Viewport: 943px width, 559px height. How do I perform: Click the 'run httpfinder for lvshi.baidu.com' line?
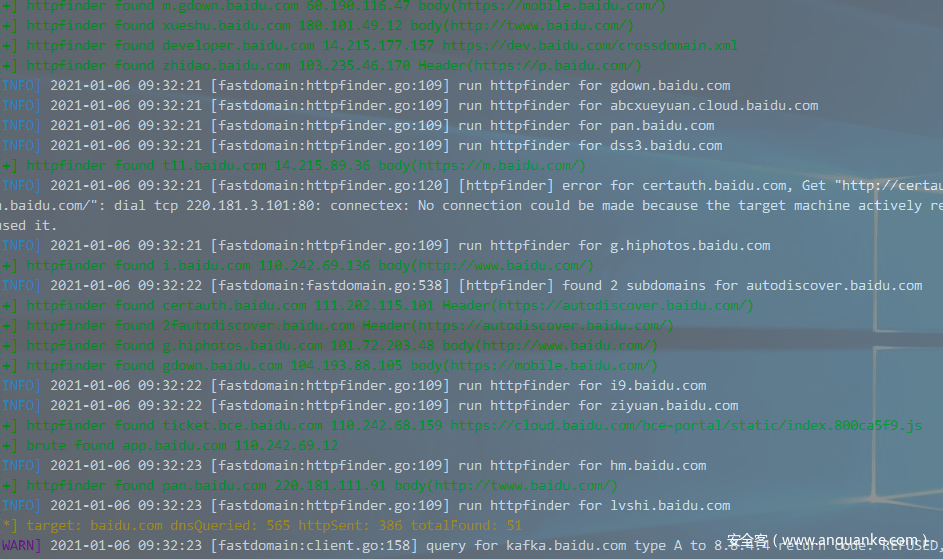click(x=366, y=505)
